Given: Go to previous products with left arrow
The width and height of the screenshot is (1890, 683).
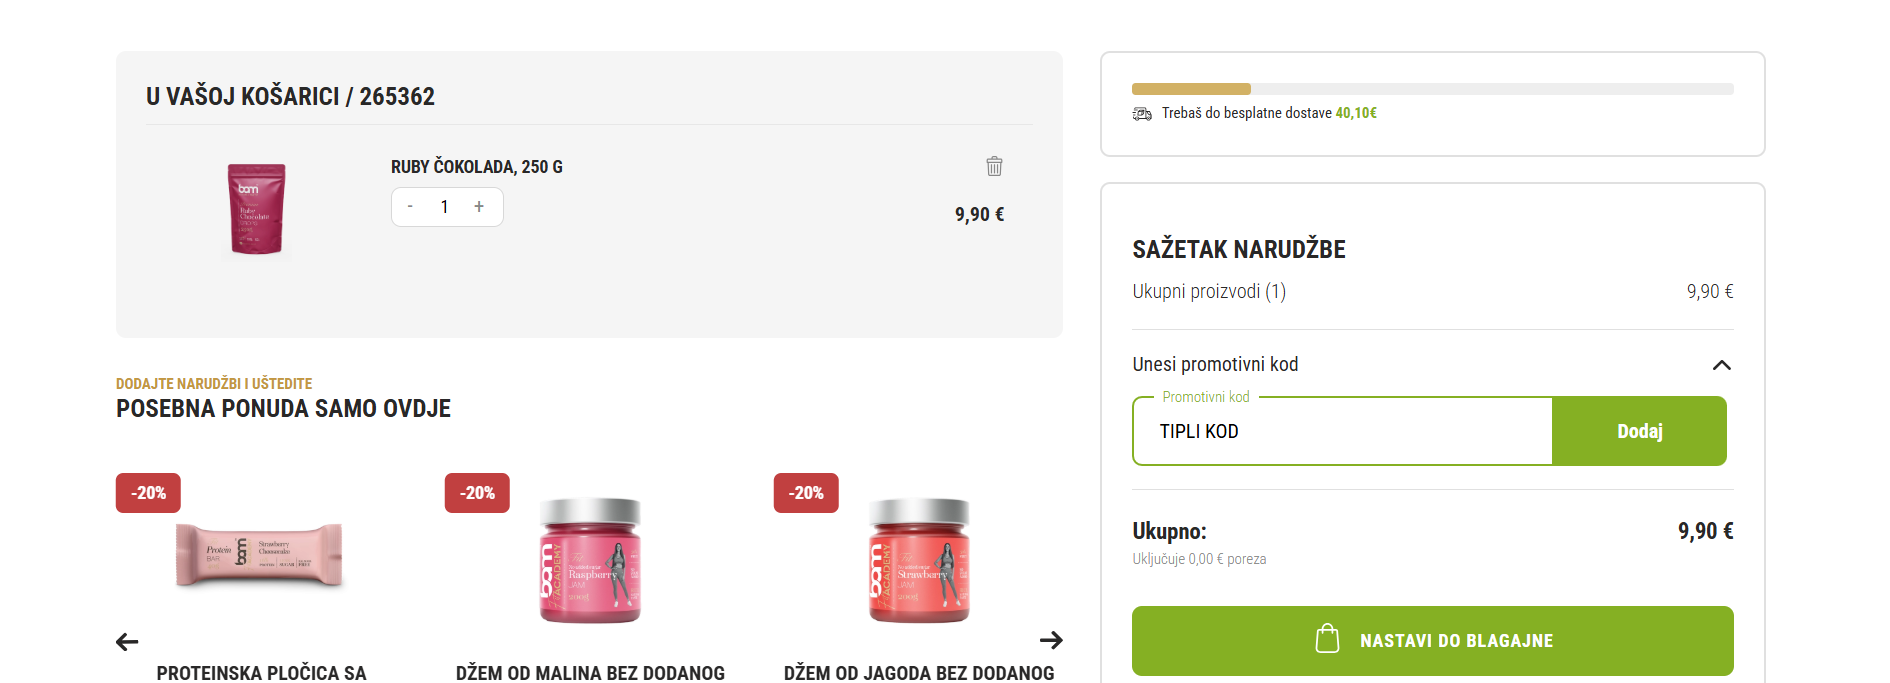Looking at the screenshot, I should click(x=127, y=642).
